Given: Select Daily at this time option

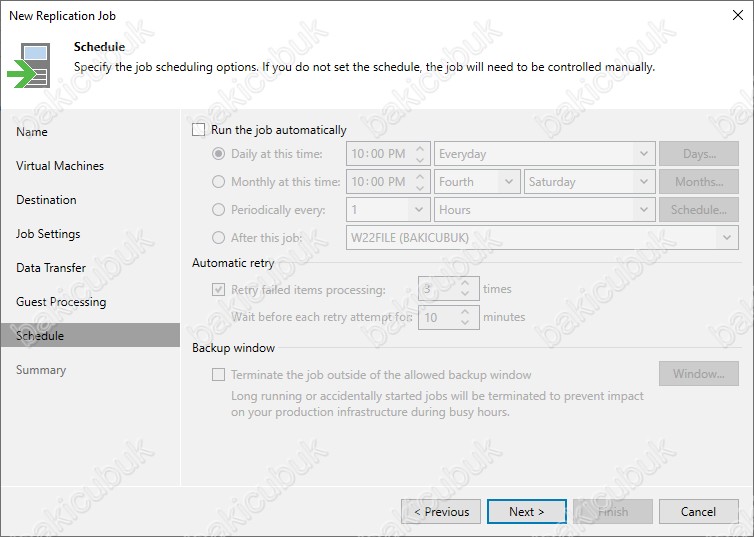Looking at the screenshot, I should coord(218,154).
